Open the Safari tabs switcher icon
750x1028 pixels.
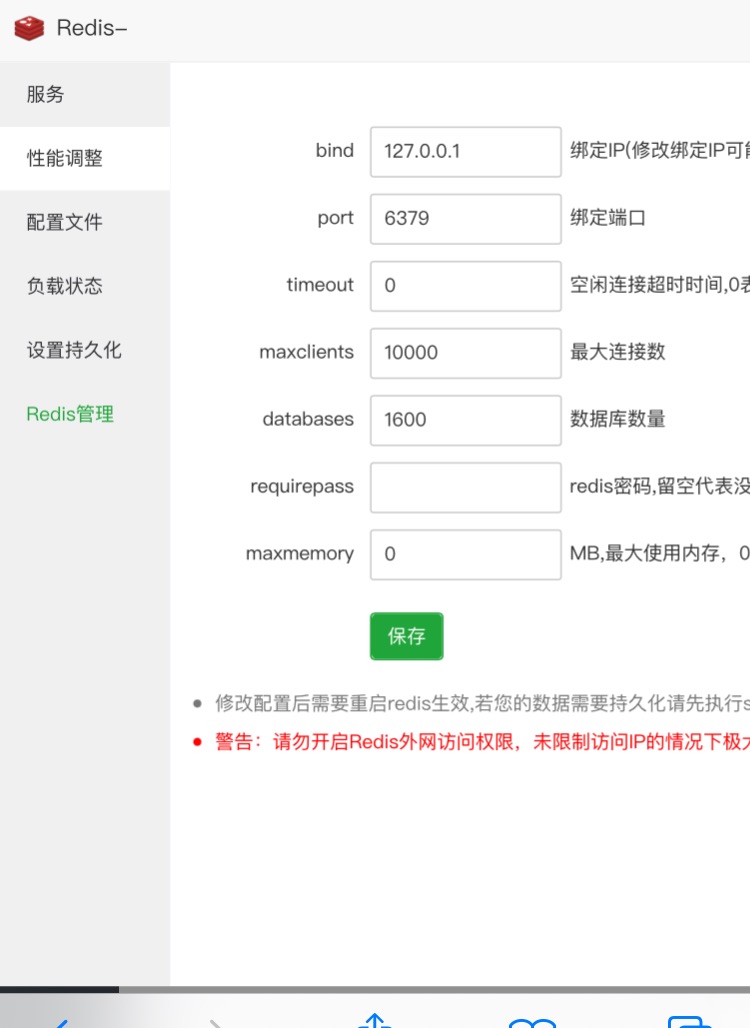pos(689,1021)
